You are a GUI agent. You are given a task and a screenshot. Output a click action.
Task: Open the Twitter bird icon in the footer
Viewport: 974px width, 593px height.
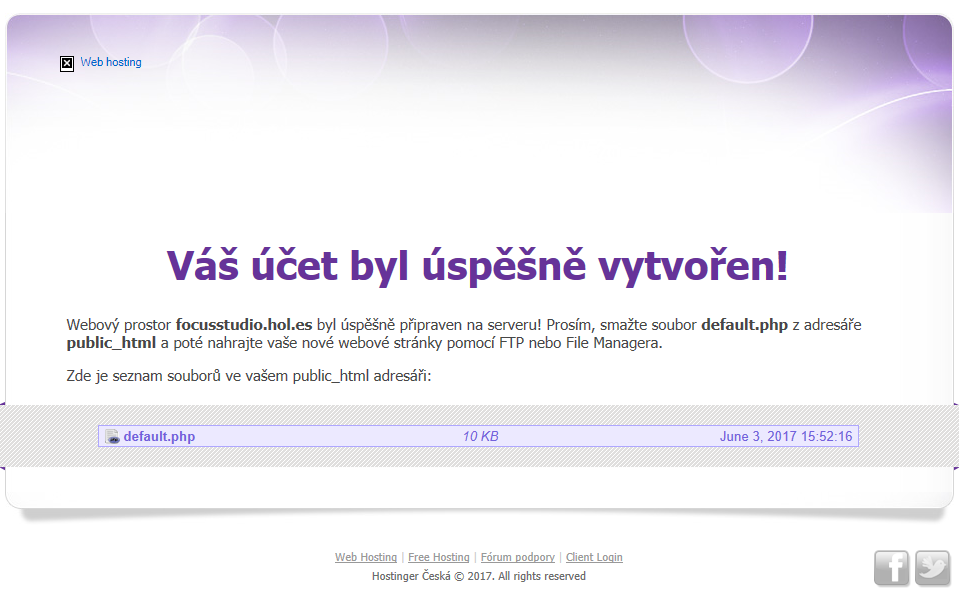pyautogui.click(x=932, y=568)
